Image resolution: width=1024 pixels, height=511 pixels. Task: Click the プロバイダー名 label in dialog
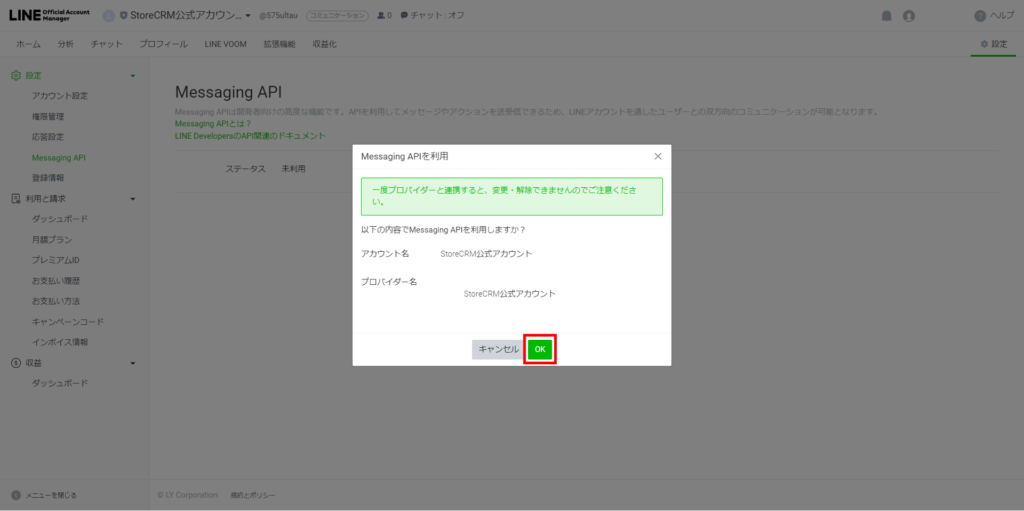(389, 282)
